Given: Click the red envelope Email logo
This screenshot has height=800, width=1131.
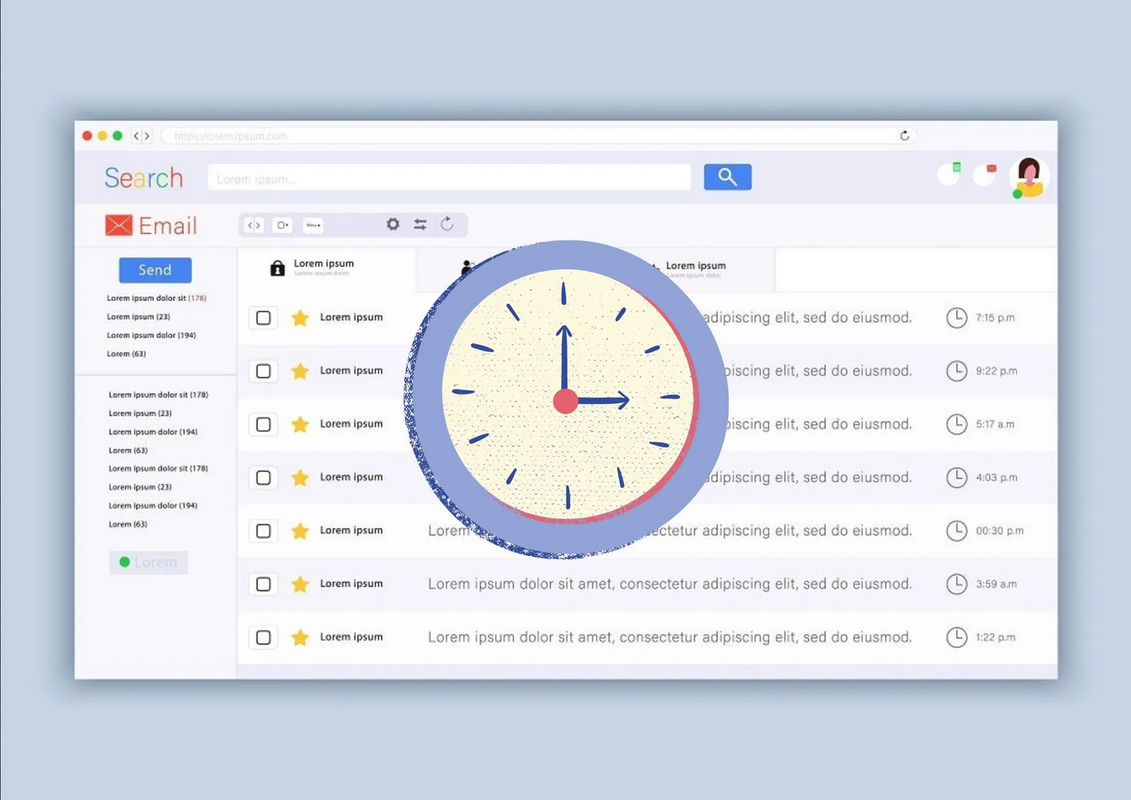Looking at the screenshot, I should [x=151, y=226].
